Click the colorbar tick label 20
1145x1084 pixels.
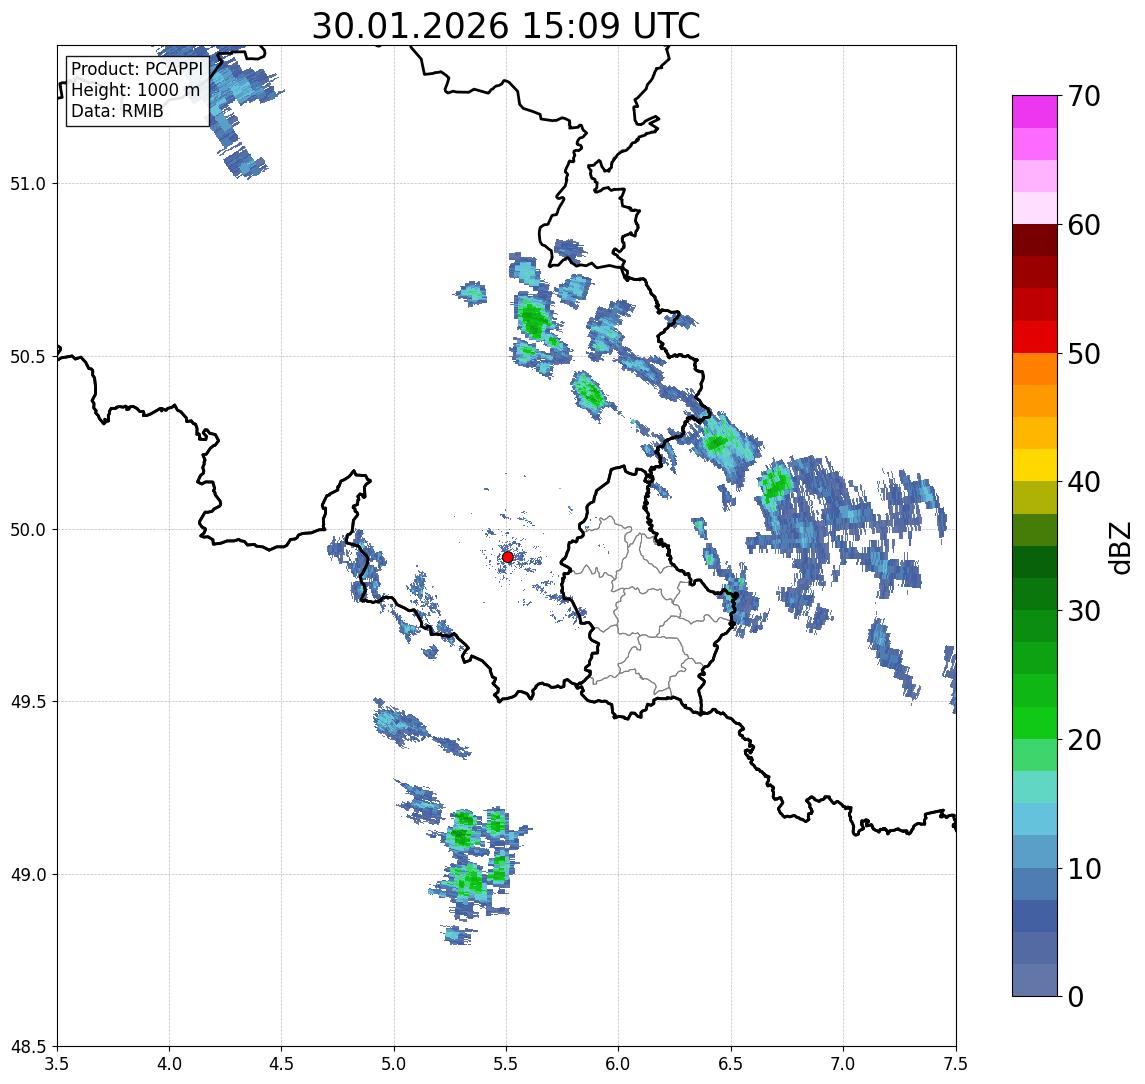point(1084,740)
